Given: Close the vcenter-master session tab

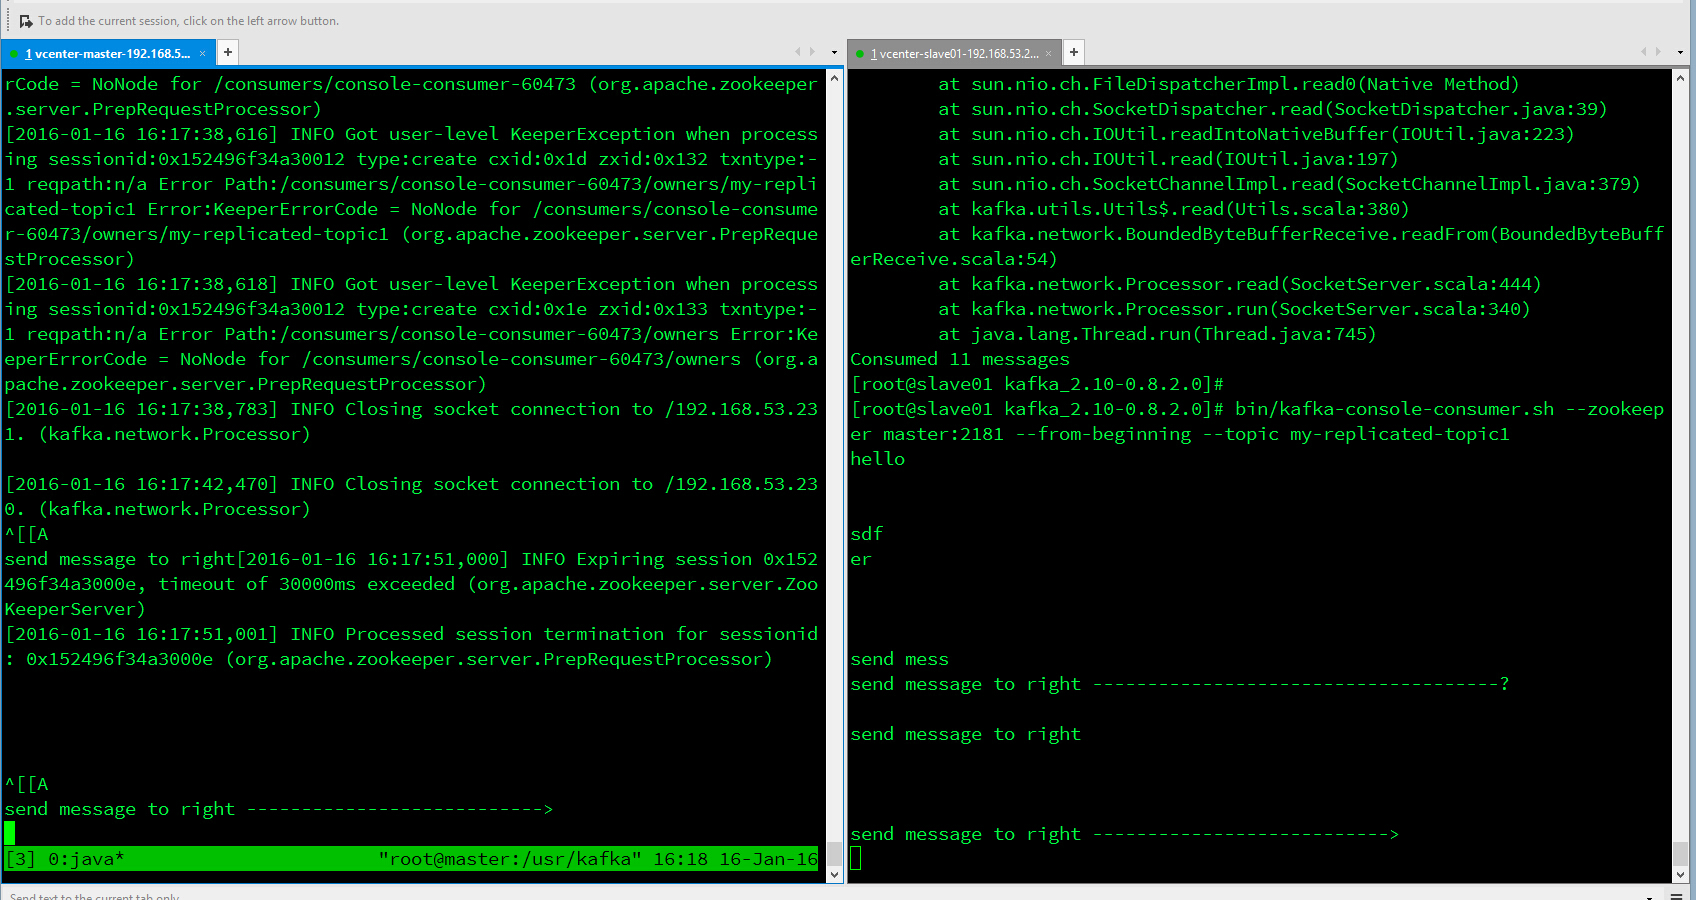Looking at the screenshot, I should (x=202, y=54).
